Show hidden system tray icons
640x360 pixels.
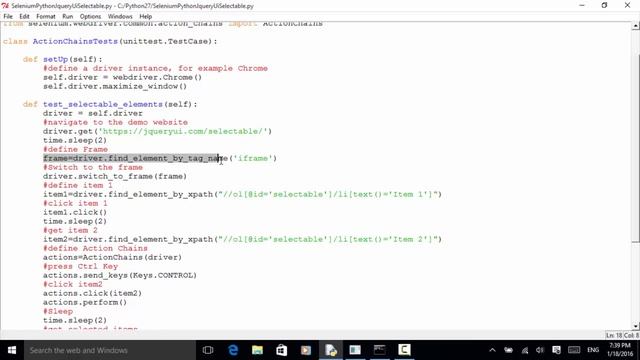point(492,350)
